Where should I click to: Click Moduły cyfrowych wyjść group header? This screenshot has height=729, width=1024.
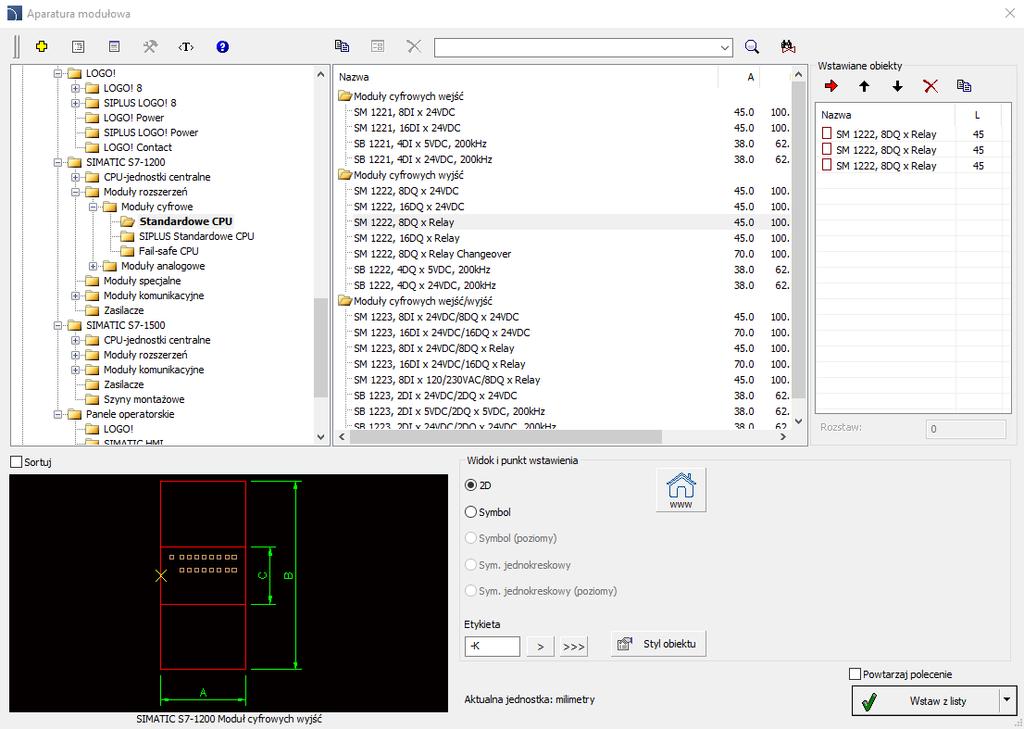coord(408,175)
